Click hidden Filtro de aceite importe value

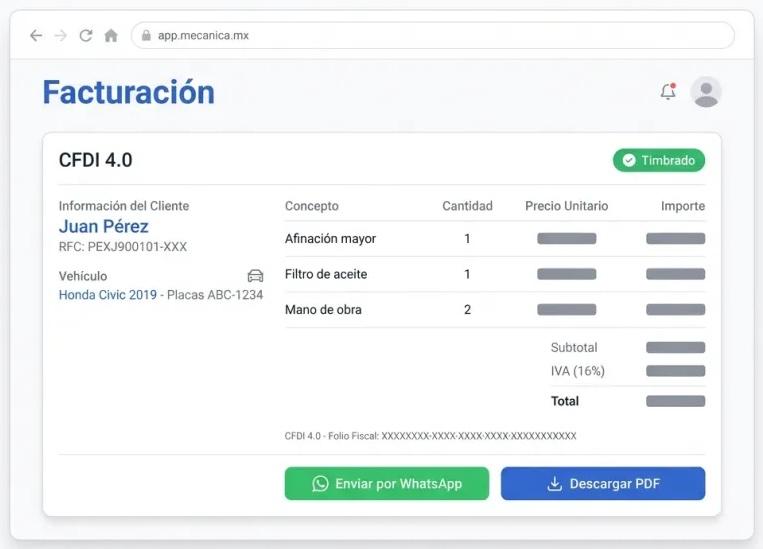click(675, 274)
